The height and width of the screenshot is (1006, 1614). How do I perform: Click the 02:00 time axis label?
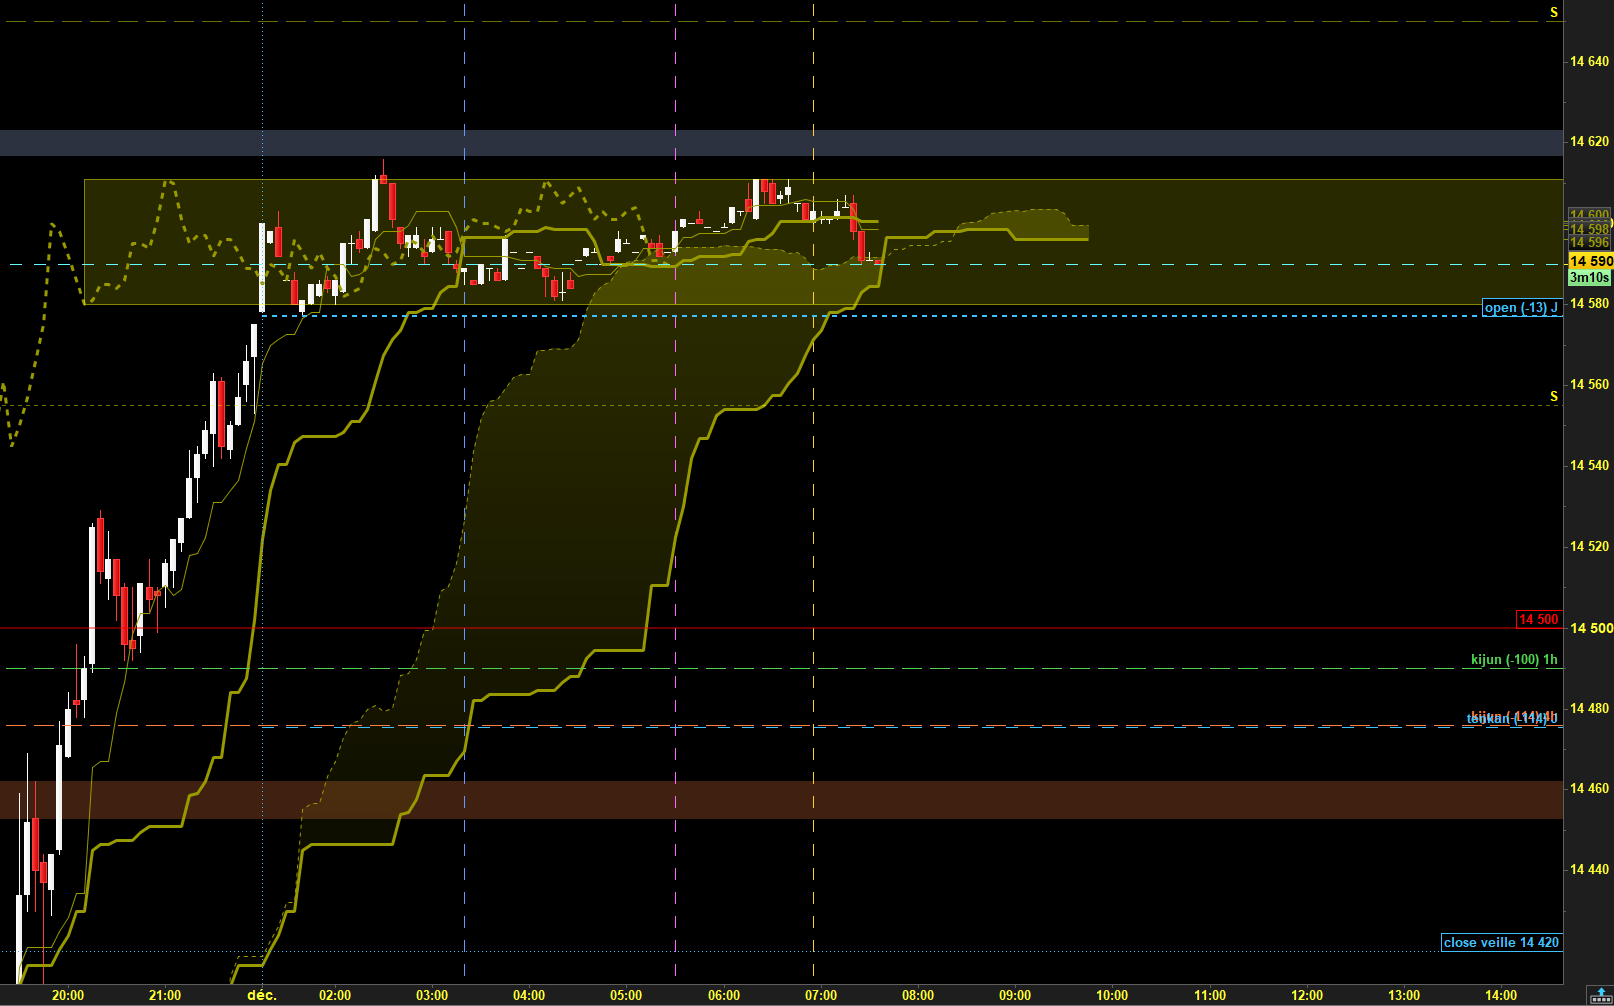(335, 995)
